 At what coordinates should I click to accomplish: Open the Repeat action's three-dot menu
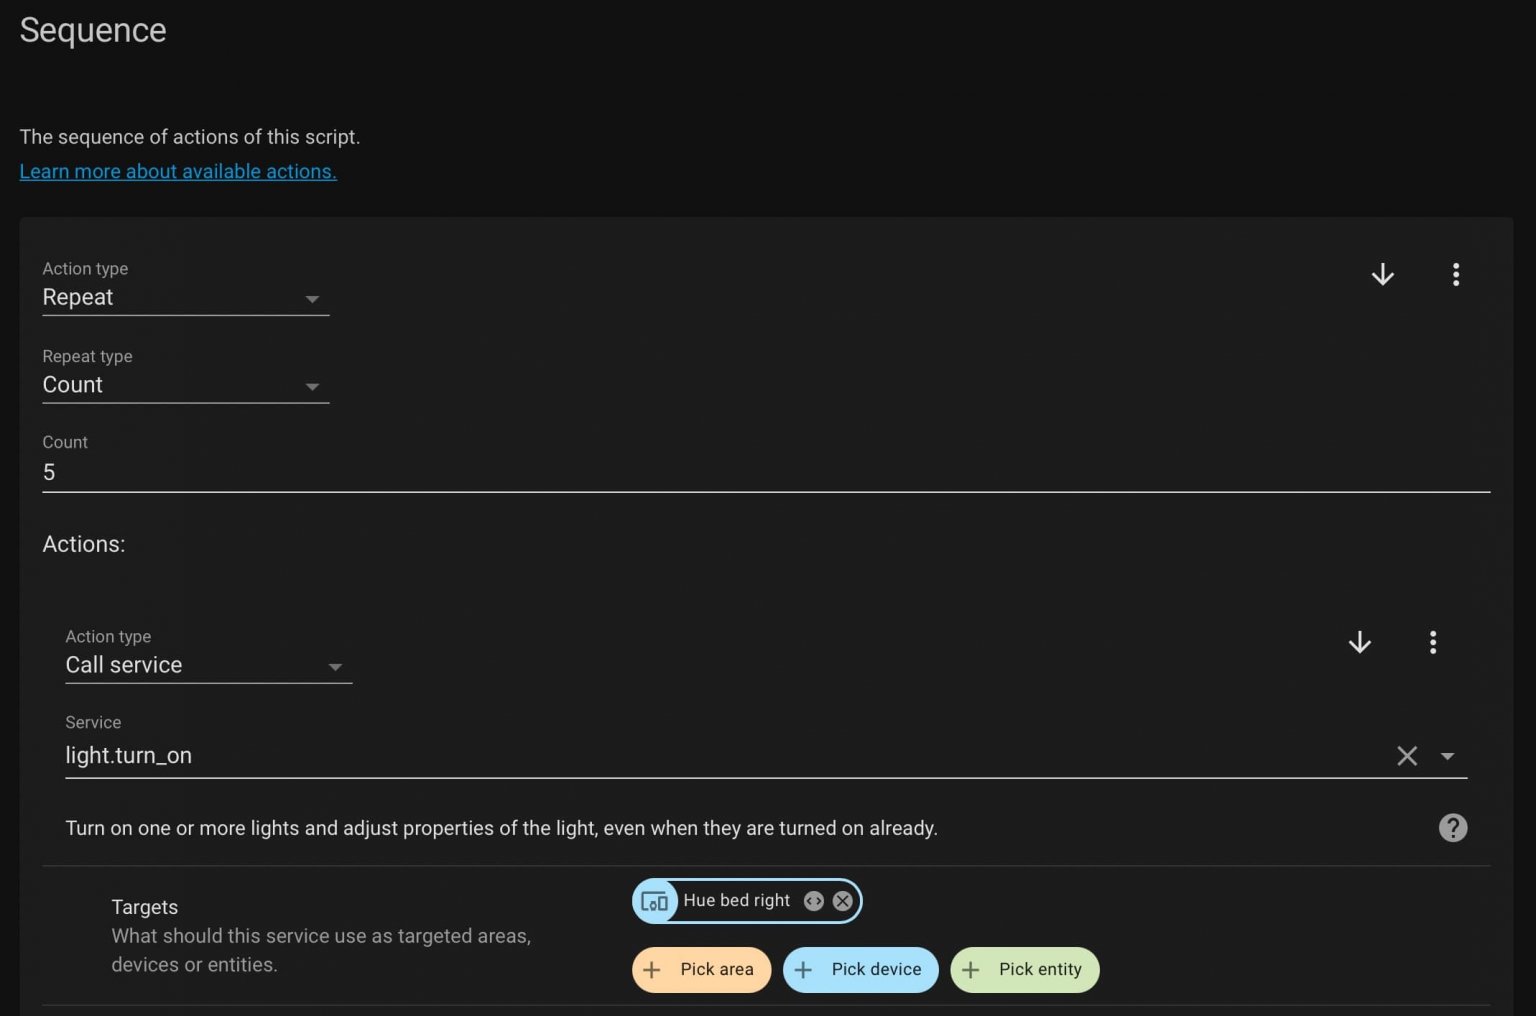[1455, 275]
